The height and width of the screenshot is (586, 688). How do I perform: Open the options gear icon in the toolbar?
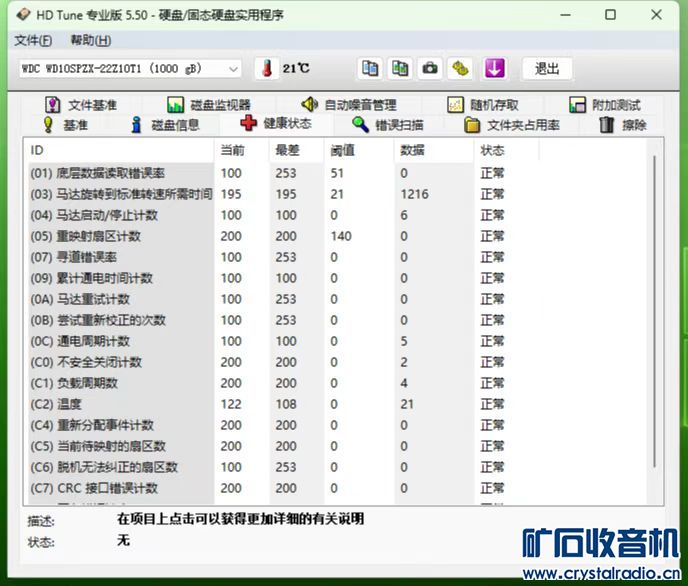click(x=460, y=68)
